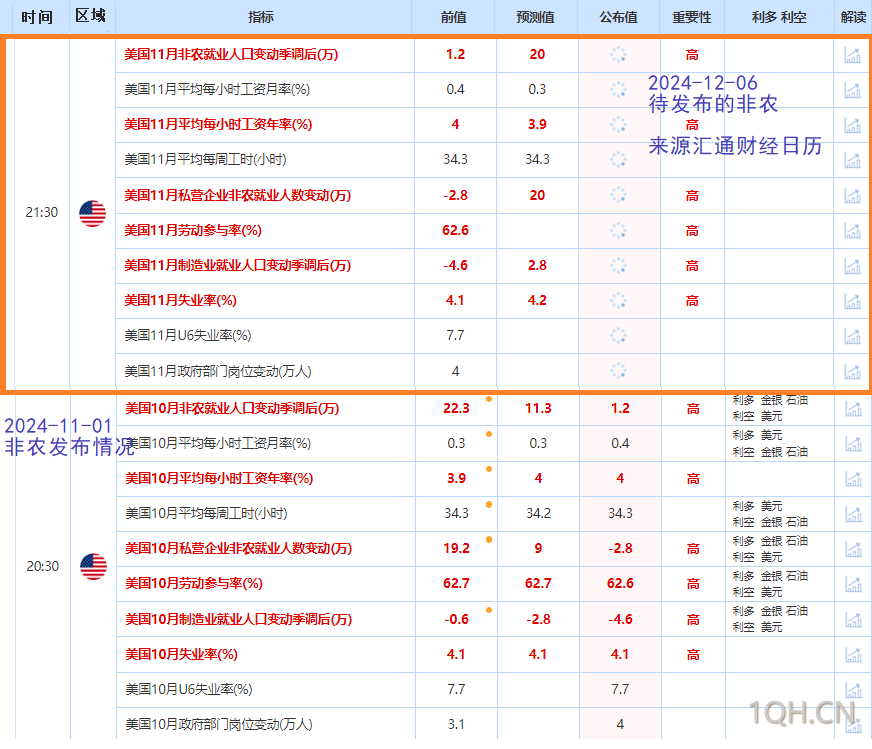
Task: Open chart icon for 美国10月U6失业率
Action: click(x=853, y=690)
